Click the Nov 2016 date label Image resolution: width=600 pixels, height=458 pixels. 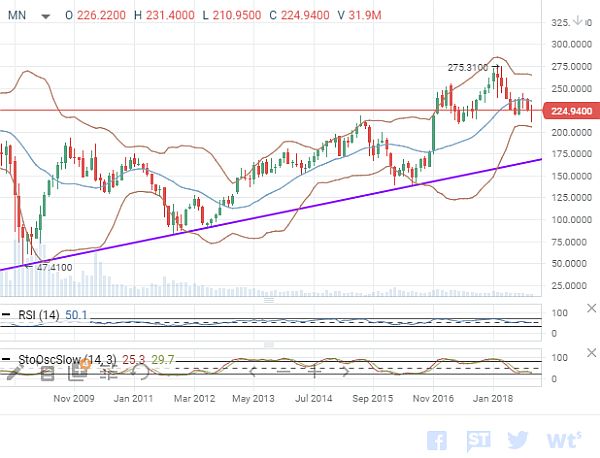click(433, 398)
